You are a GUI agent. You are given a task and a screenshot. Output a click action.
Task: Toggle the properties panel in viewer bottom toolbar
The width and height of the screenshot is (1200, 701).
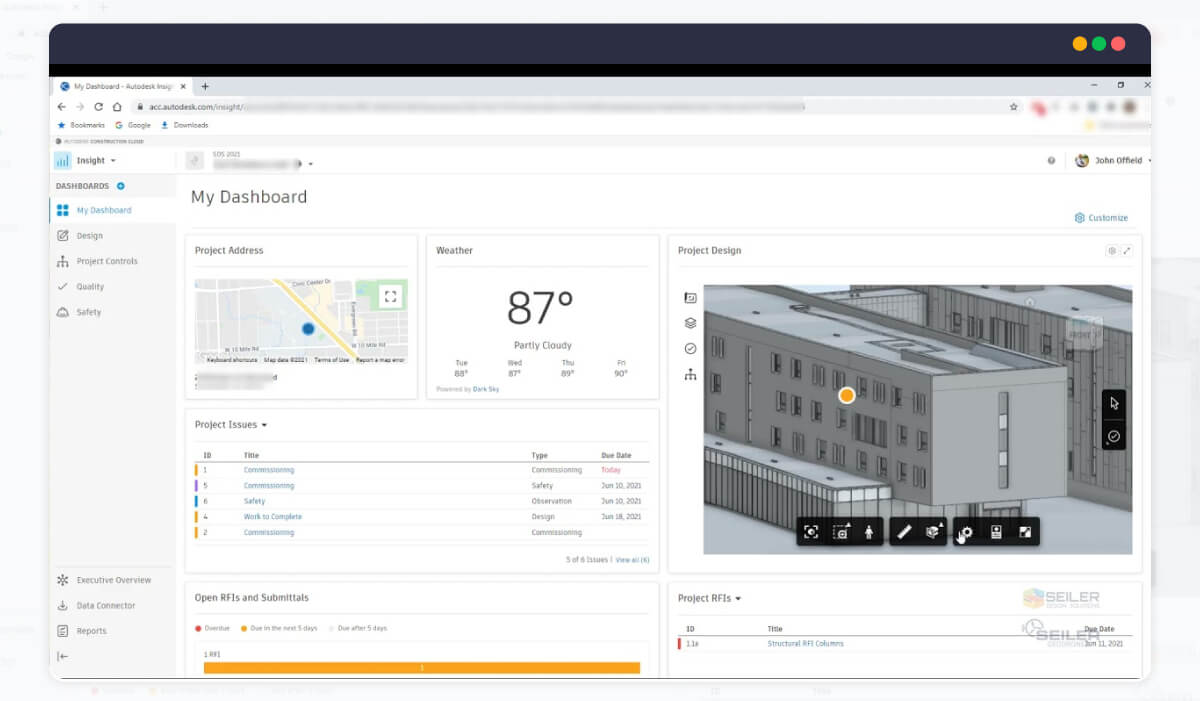[x=996, y=531]
